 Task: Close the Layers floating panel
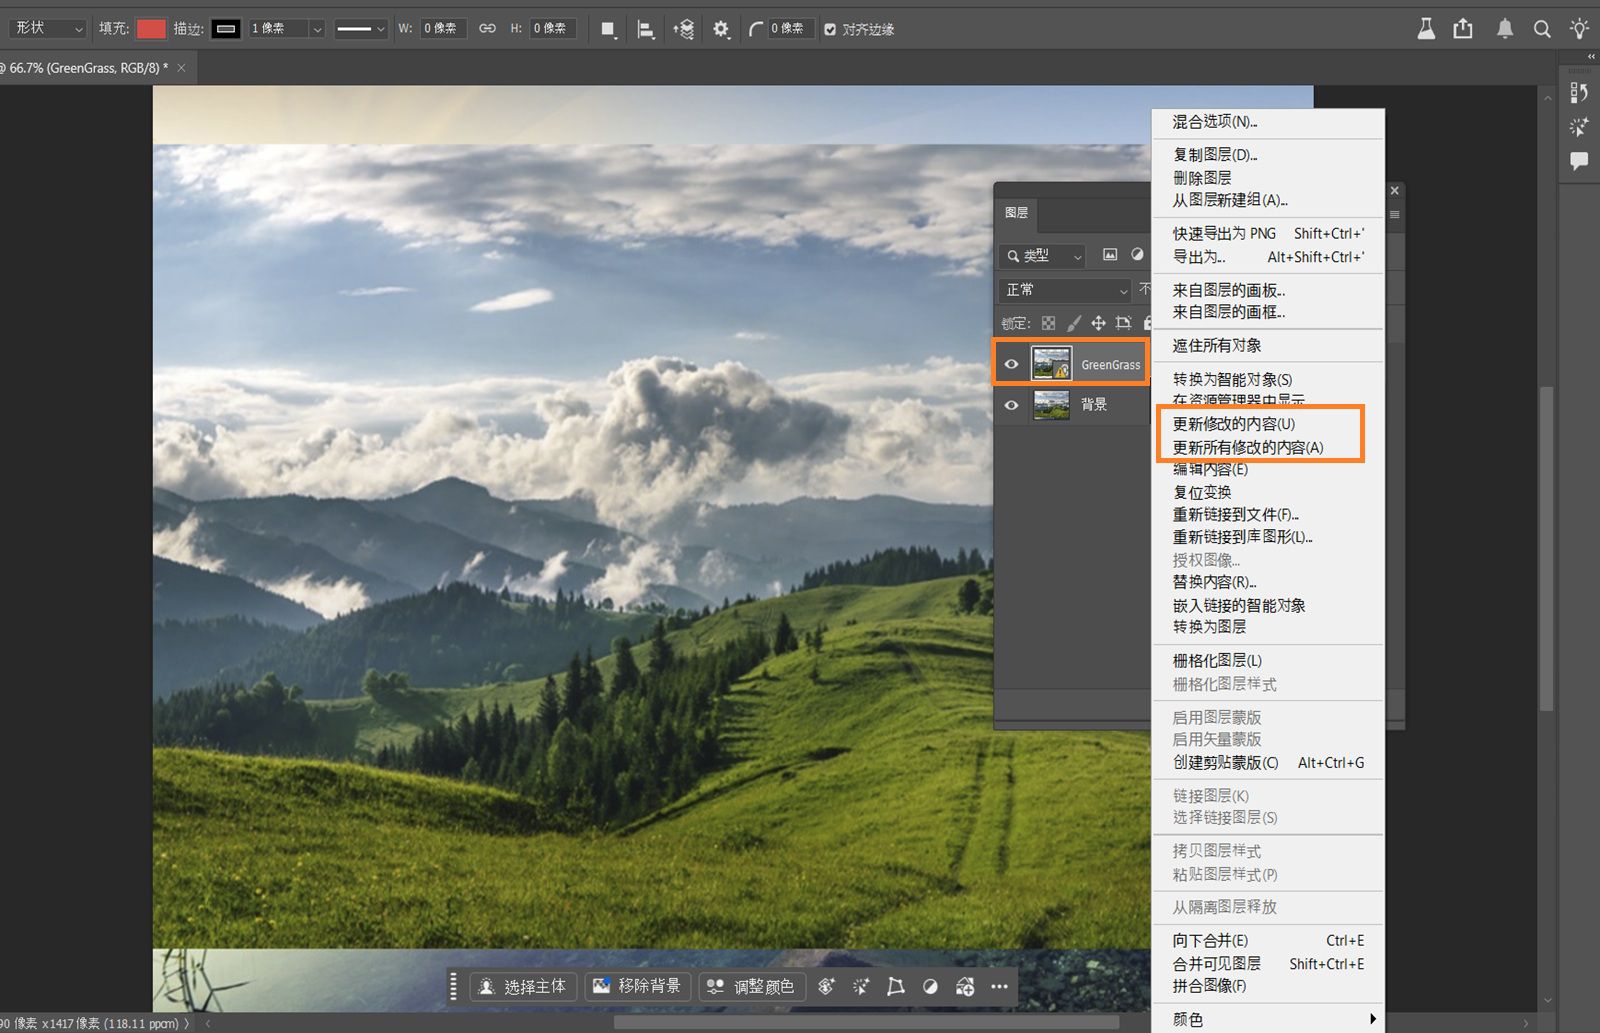(x=1395, y=190)
